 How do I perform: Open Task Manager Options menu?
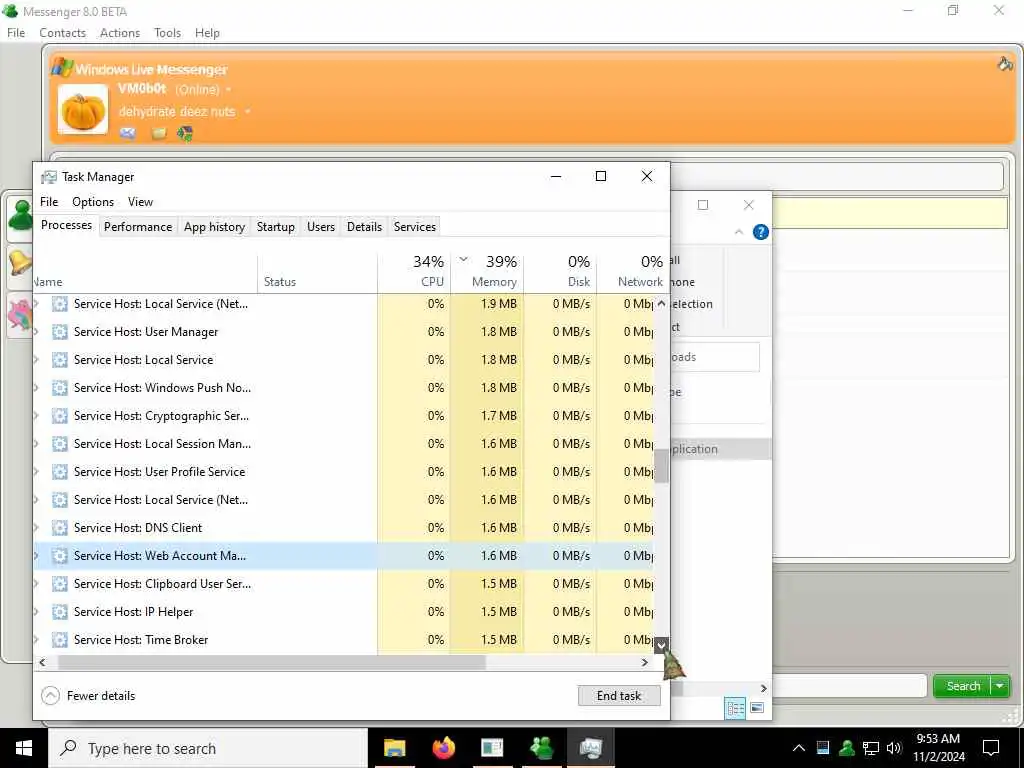93,202
